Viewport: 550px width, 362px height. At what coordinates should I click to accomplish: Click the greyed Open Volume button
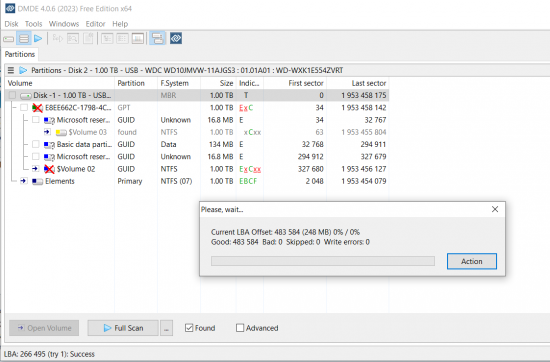click(x=44, y=328)
